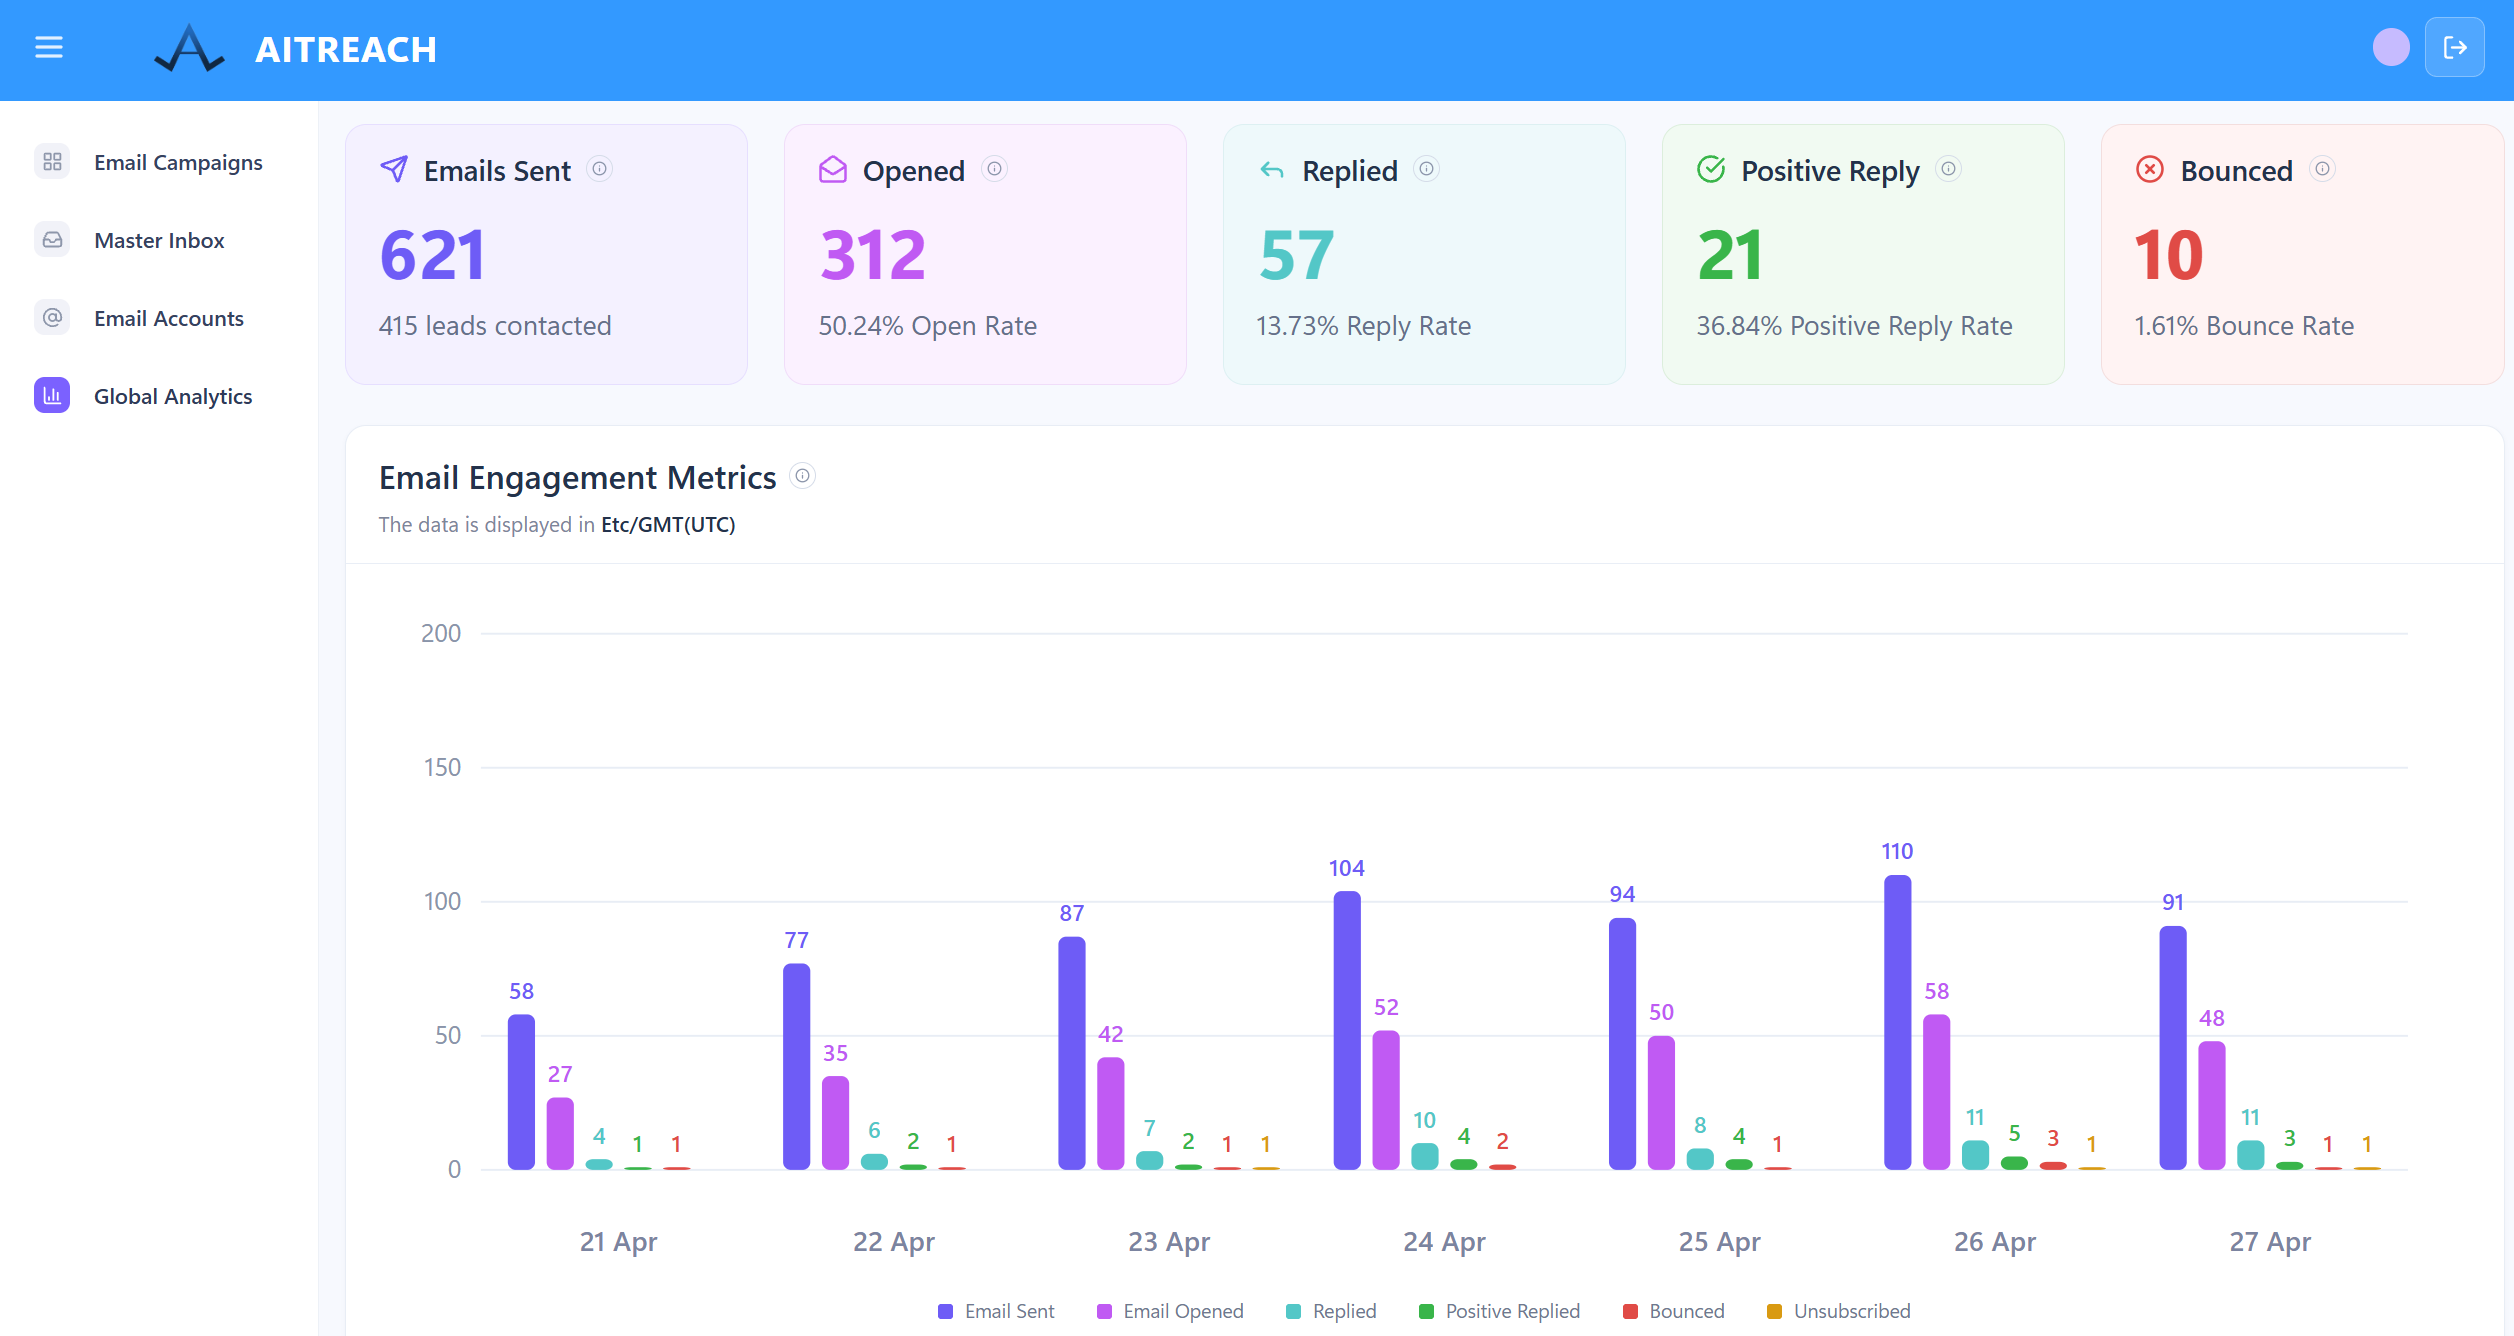2514x1336 pixels.
Task: Click the Replied arrow icon
Action: click(x=1272, y=170)
